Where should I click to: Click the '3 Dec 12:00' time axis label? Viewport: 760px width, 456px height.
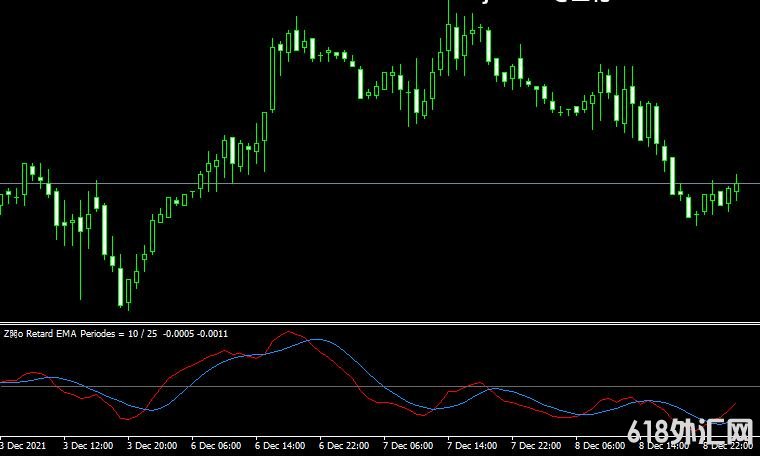pos(87,445)
